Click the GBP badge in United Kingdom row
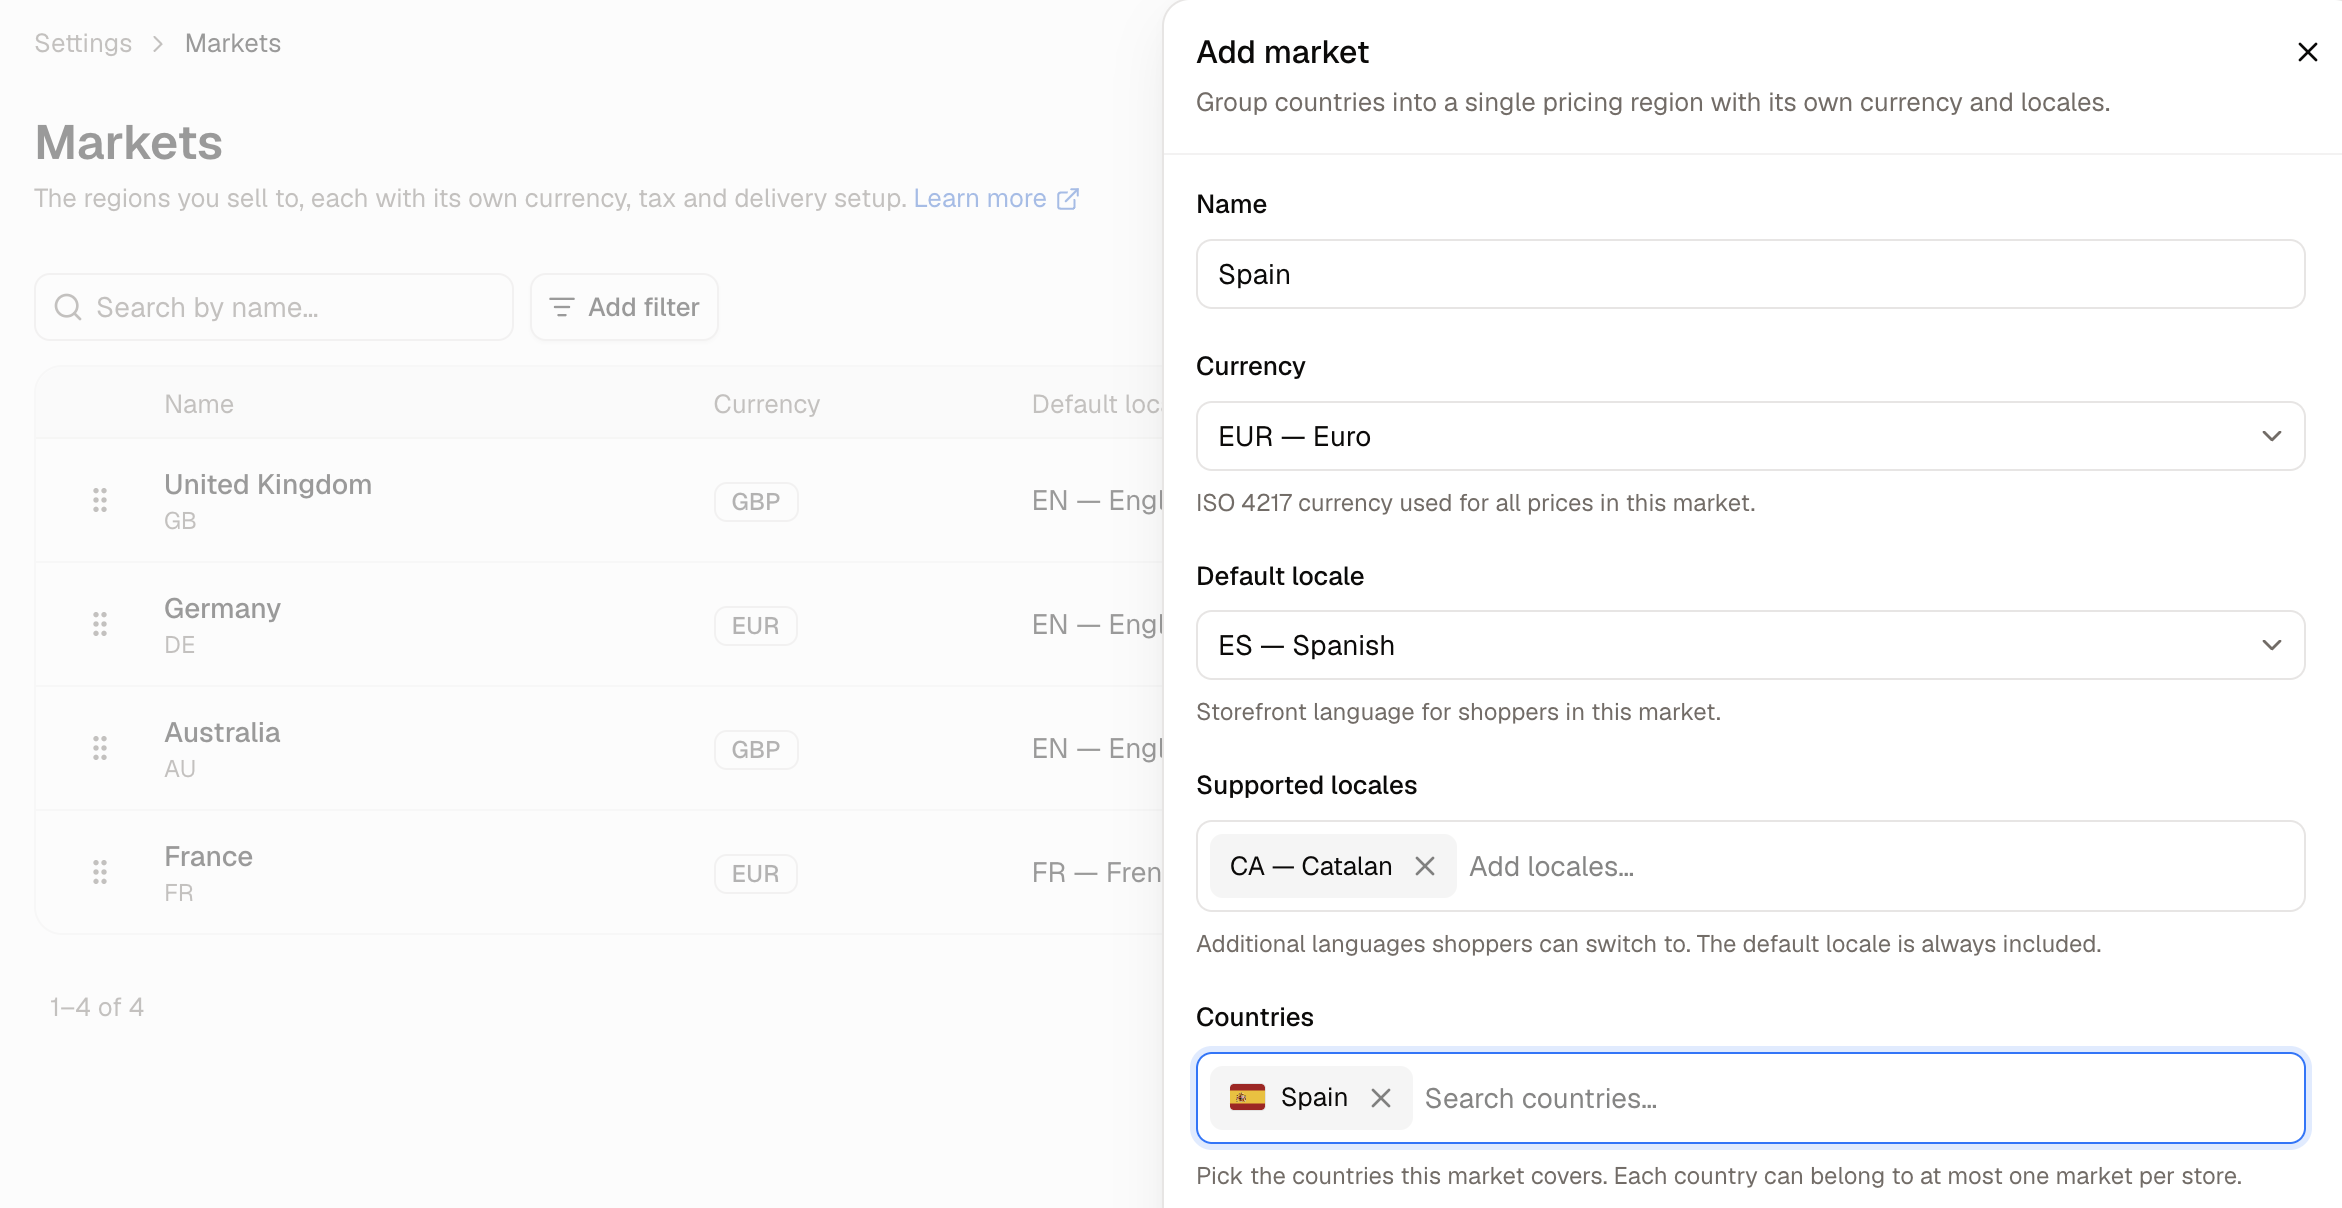Viewport: 2342px width, 1208px height. (x=756, y=502)
